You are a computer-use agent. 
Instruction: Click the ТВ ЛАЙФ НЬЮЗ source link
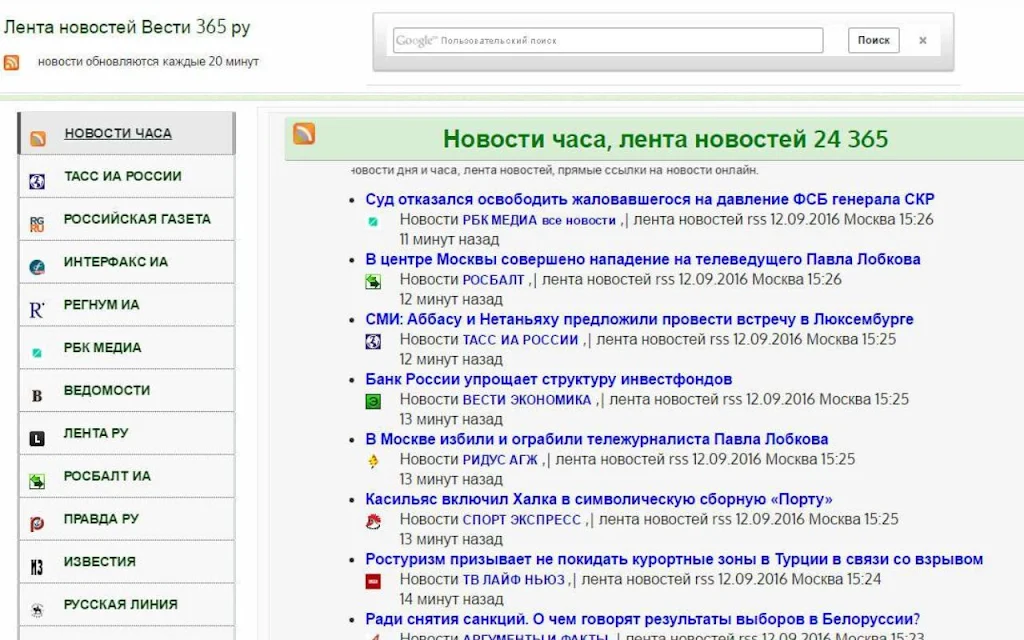[513, 580]
